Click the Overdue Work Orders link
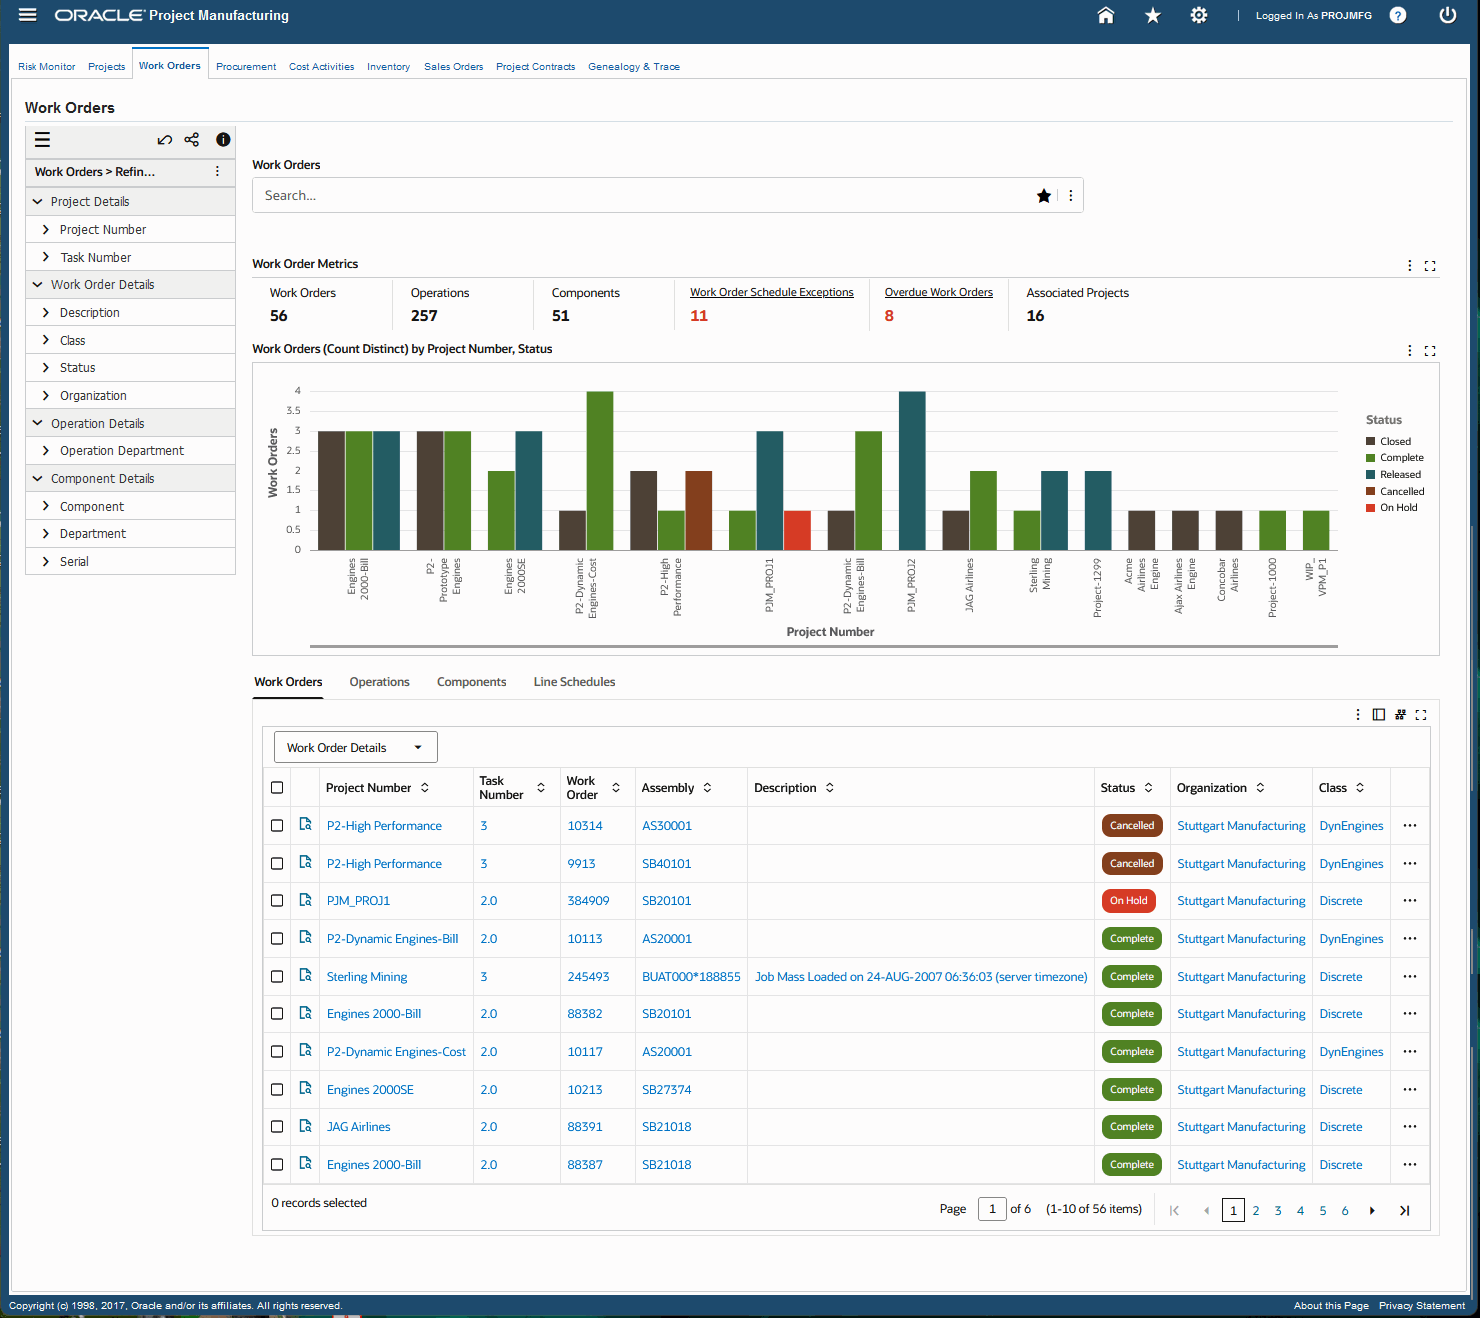 point(939,293)
